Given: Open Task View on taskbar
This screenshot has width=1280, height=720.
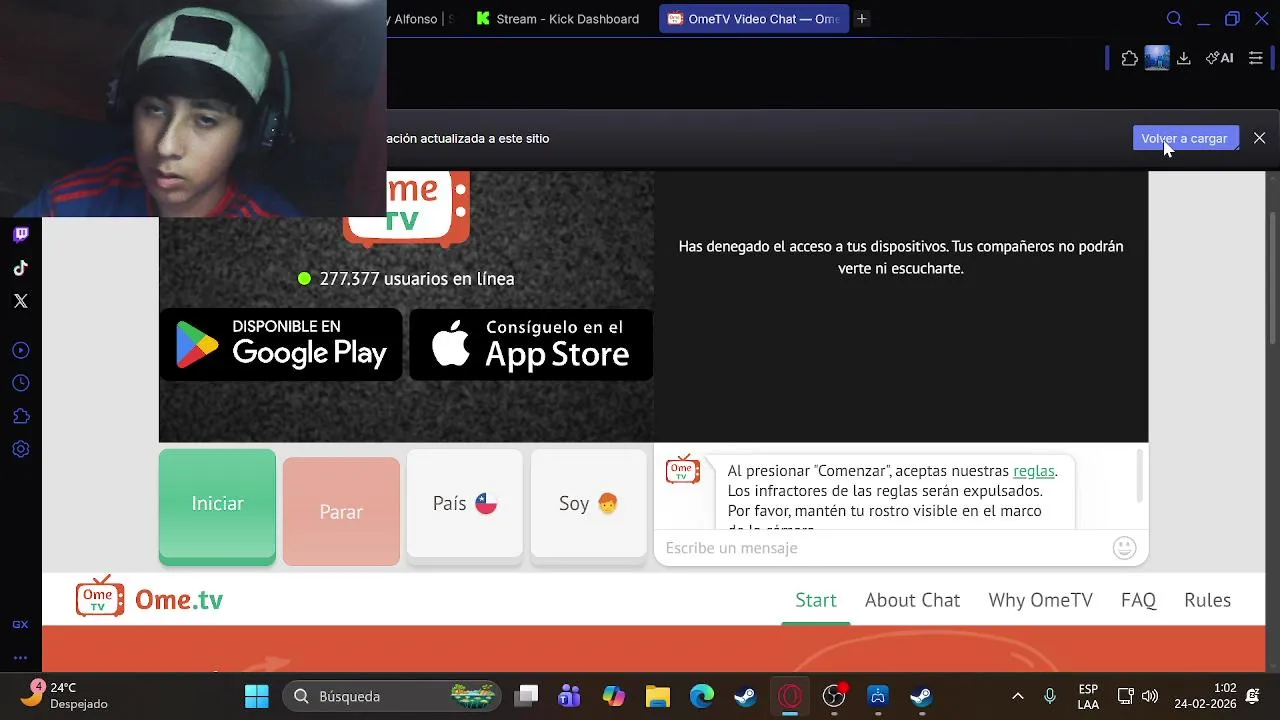Looking at the screenshot, I should click(x=527, y=696).
